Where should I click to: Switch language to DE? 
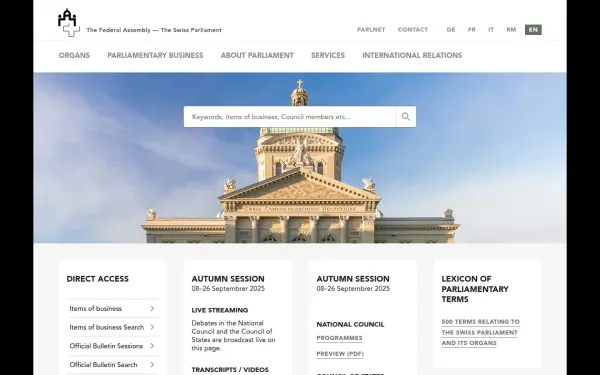tap(451, 30)
